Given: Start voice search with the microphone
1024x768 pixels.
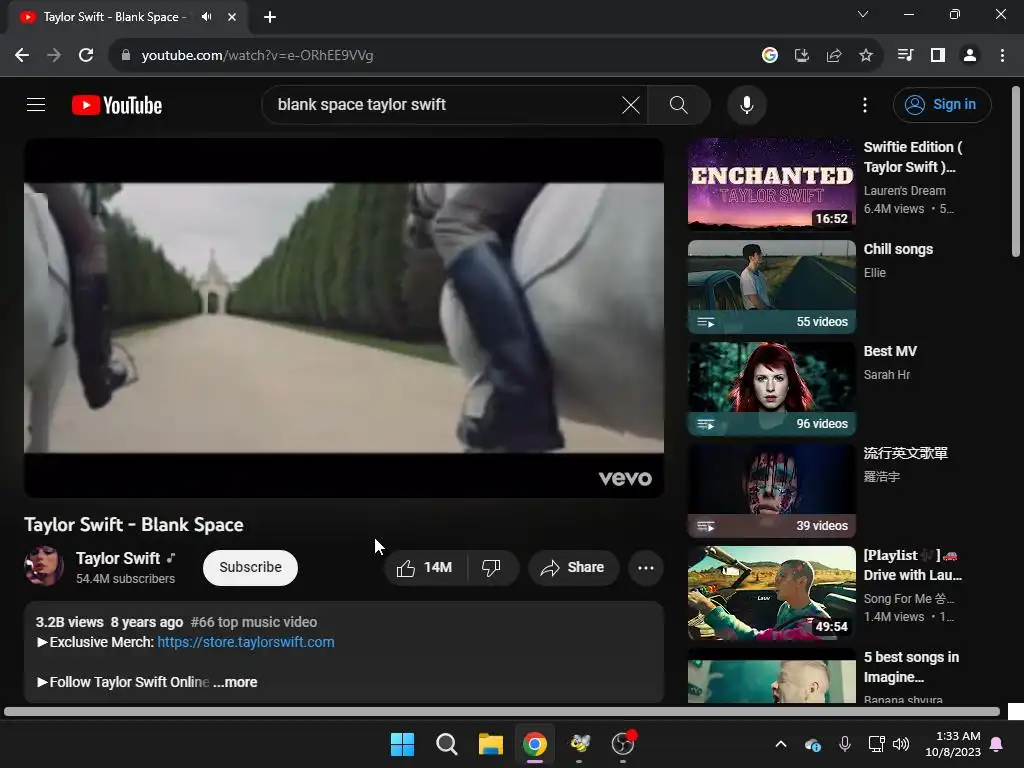Looking at the screenshot, I should 746,104.
